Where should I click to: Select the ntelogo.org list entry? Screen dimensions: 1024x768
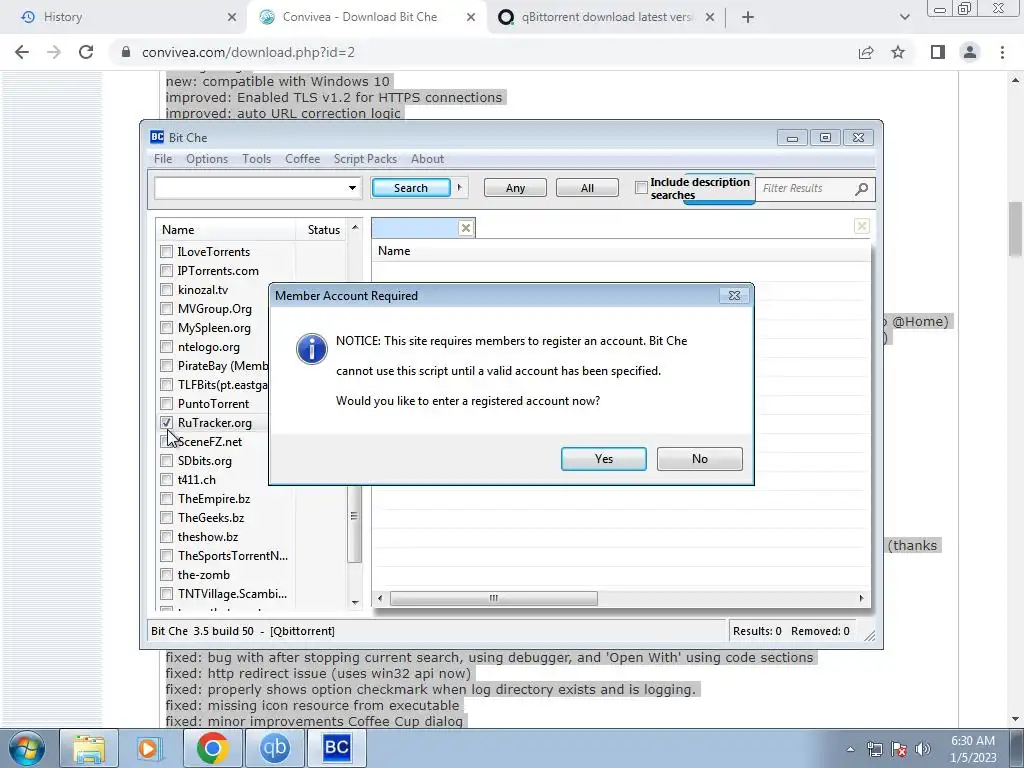click(x=208, y=347)
